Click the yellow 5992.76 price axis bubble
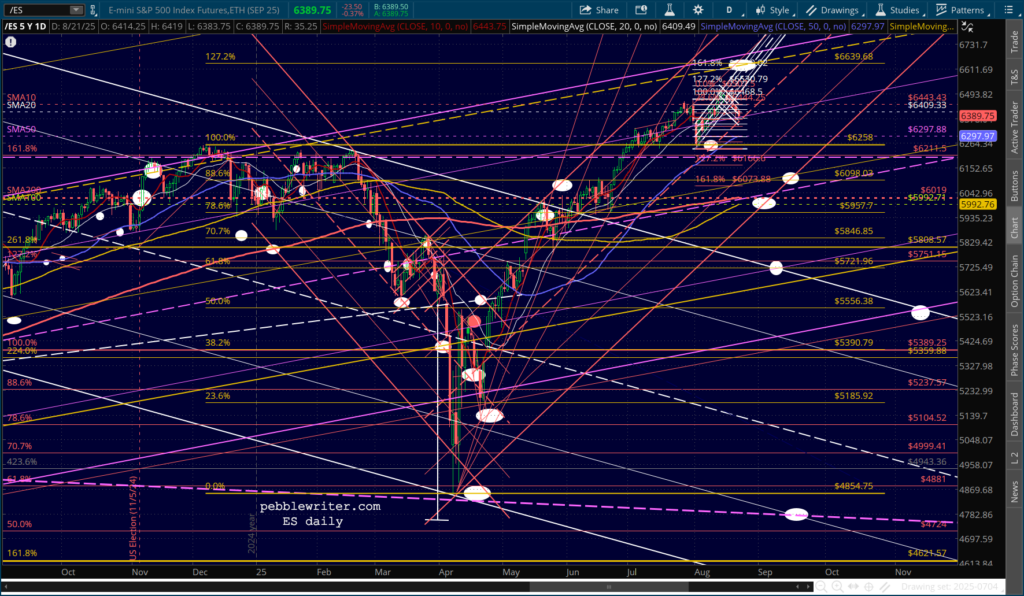 977,204
